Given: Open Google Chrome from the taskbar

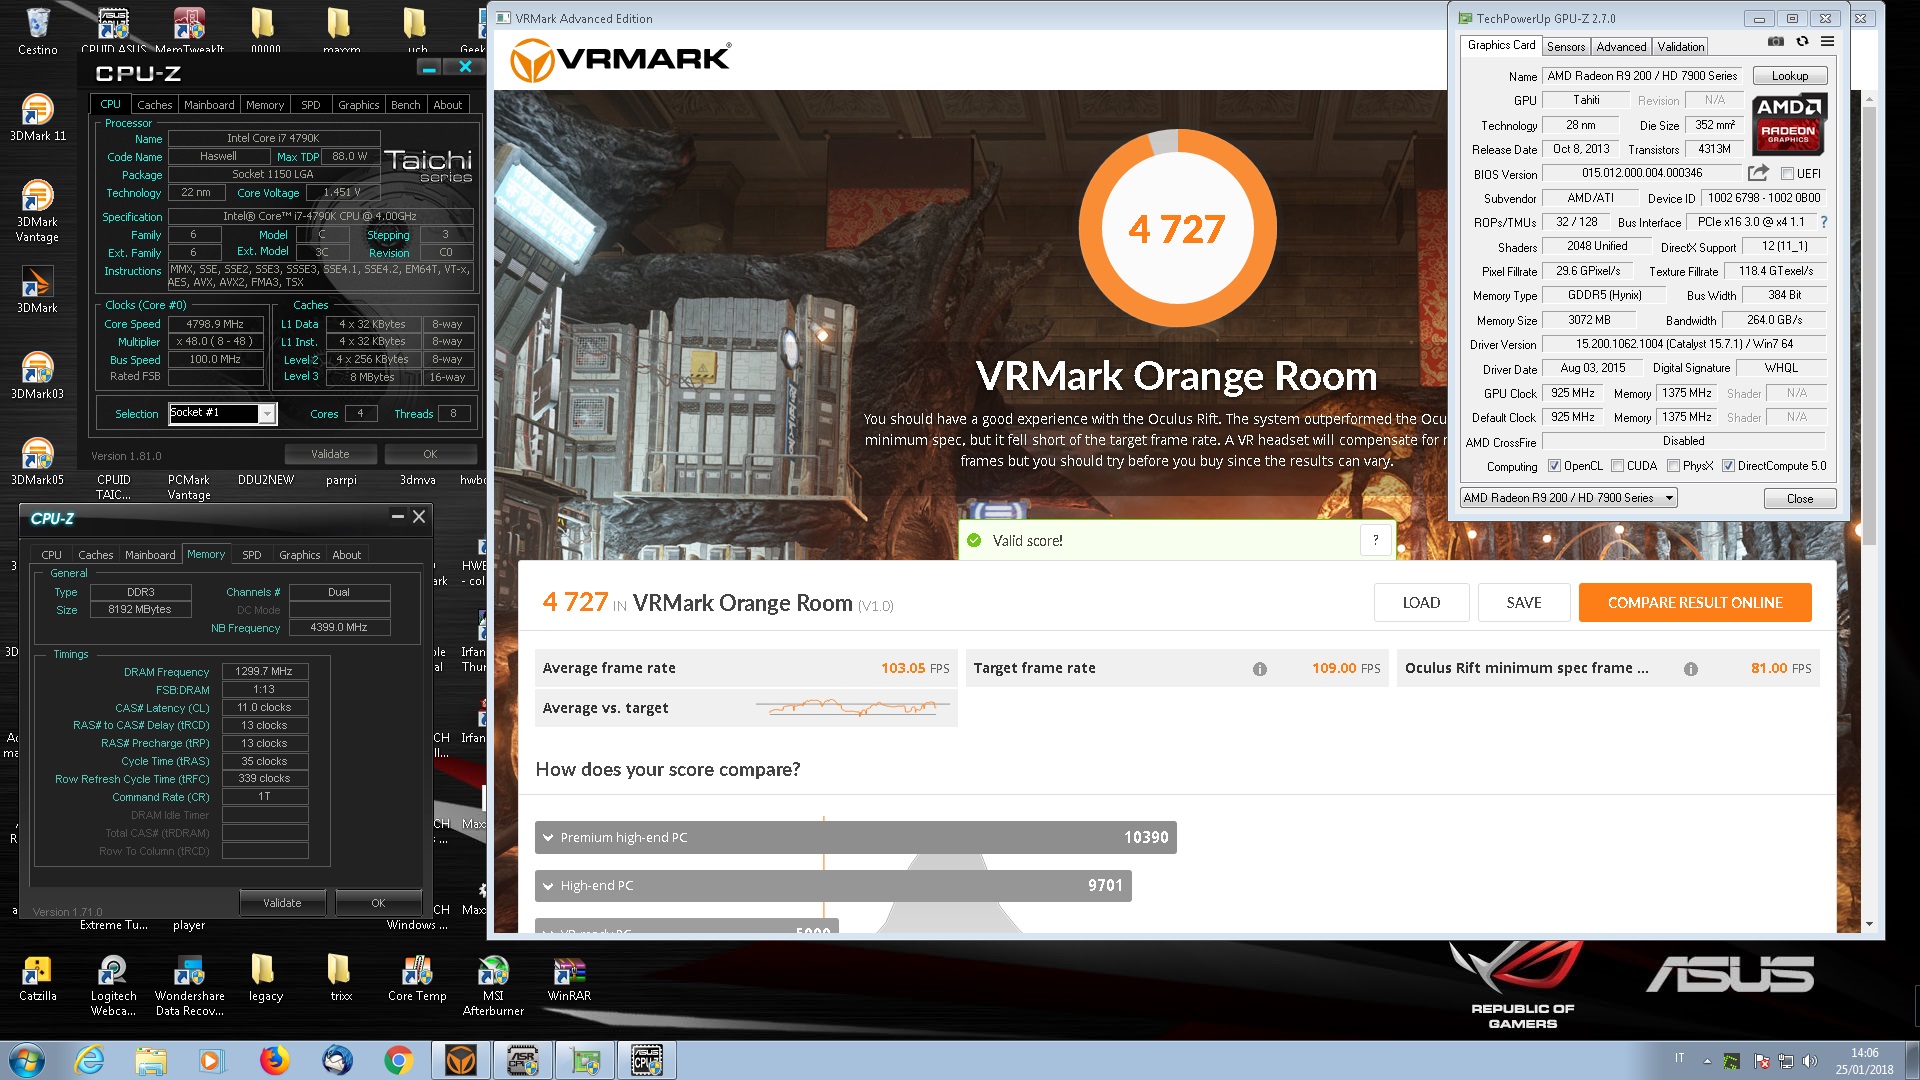Looking at the screenshot, I should tap(398, 1060).
